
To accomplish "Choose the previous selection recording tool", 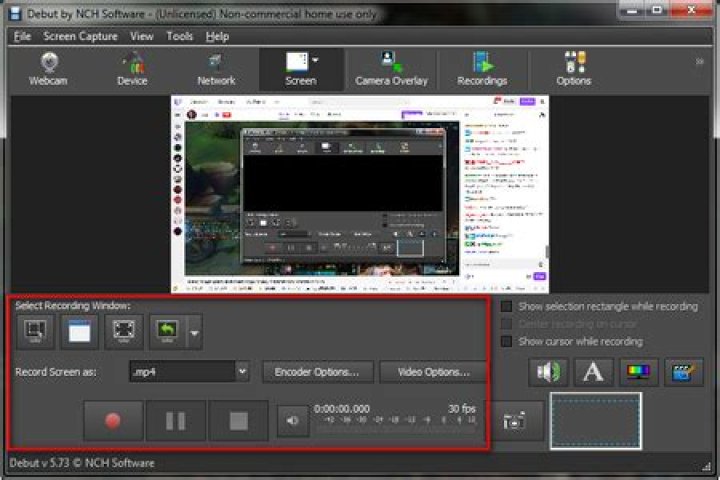I will coord(168,332).
